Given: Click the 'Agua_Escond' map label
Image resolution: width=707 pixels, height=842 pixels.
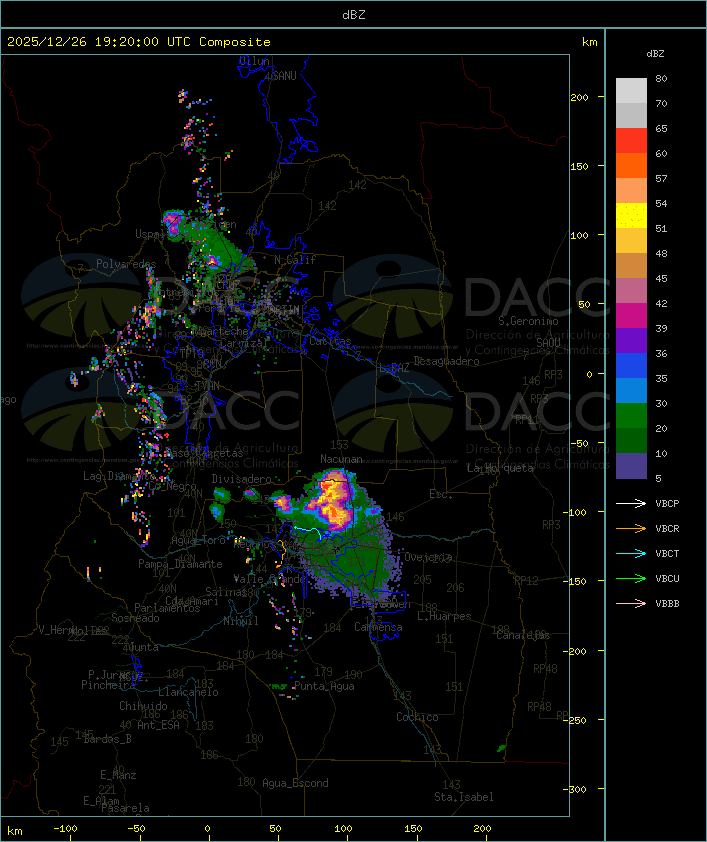Looking at the screenshot, I should click(x=295, y=783).
